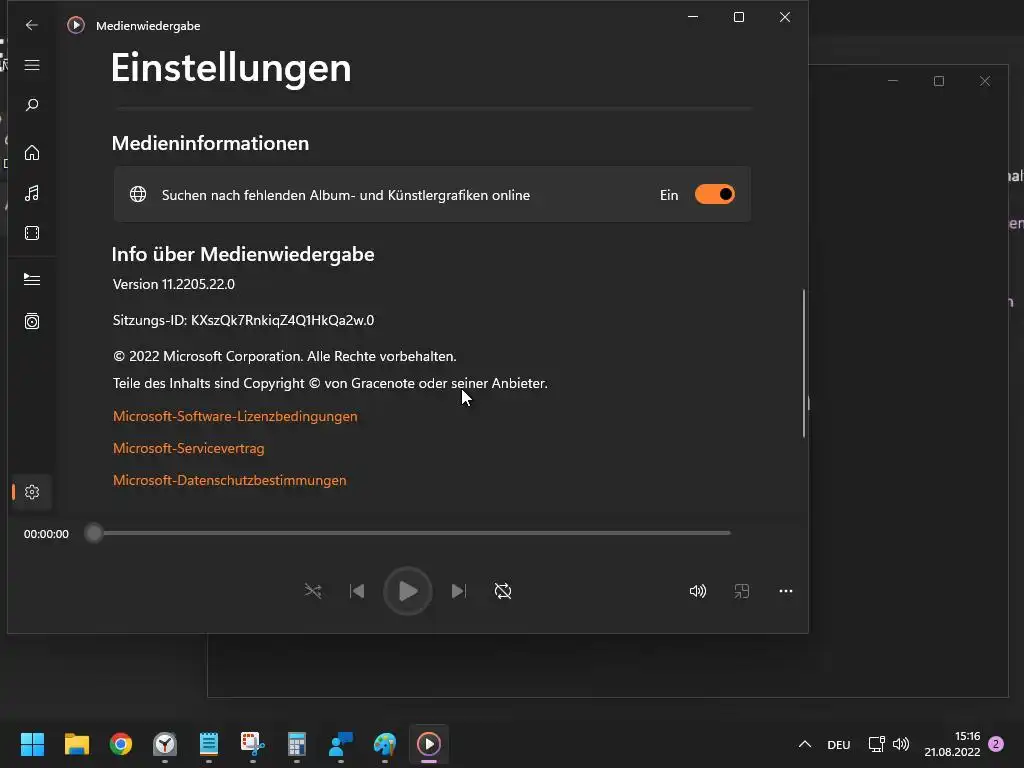The image size is (1024, 768).
Task: Skip to previous track
Action: [x=357, y=591]
